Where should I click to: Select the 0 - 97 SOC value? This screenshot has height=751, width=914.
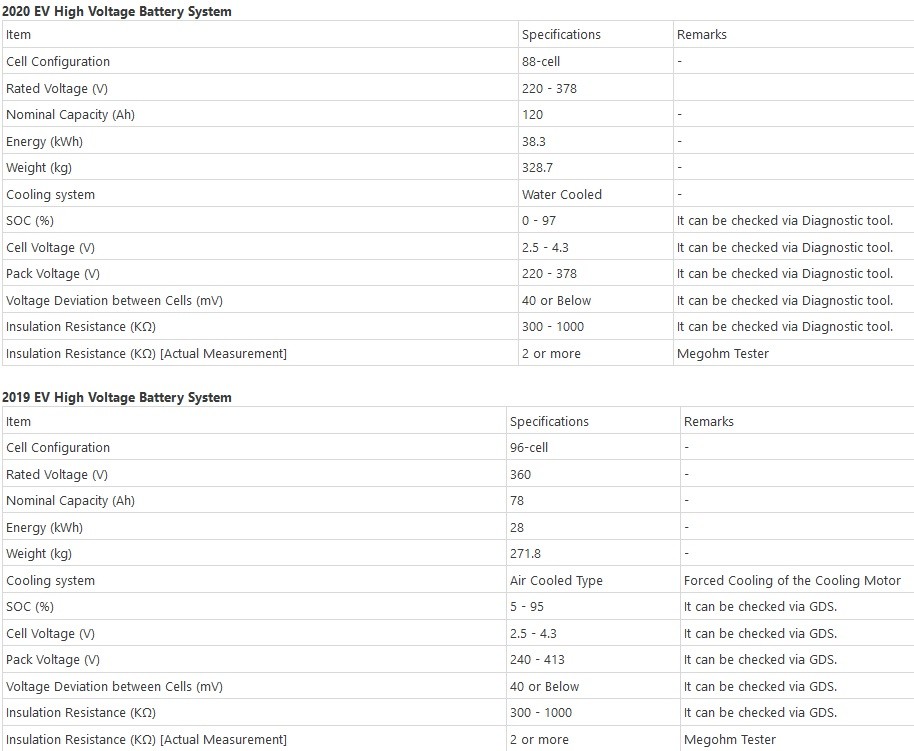click(x=540, y=220)
